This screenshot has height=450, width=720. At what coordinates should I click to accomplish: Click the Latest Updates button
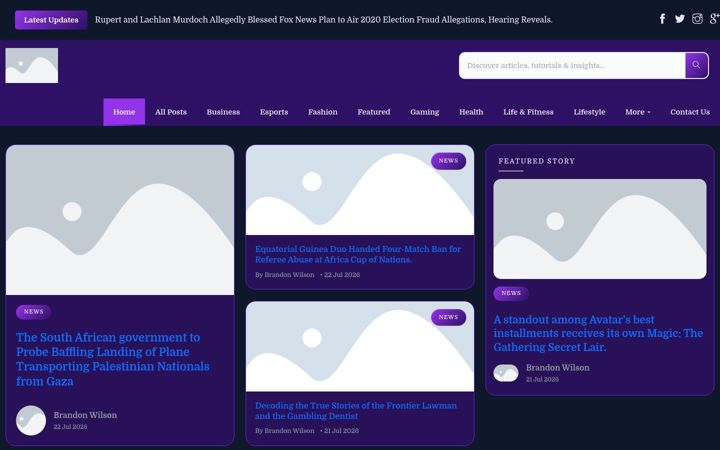pyautogui.click(x=51, y=20)
